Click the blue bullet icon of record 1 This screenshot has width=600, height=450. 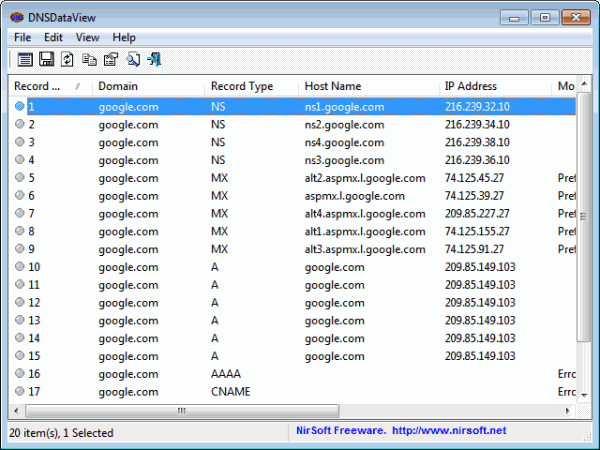coord(20,106)
